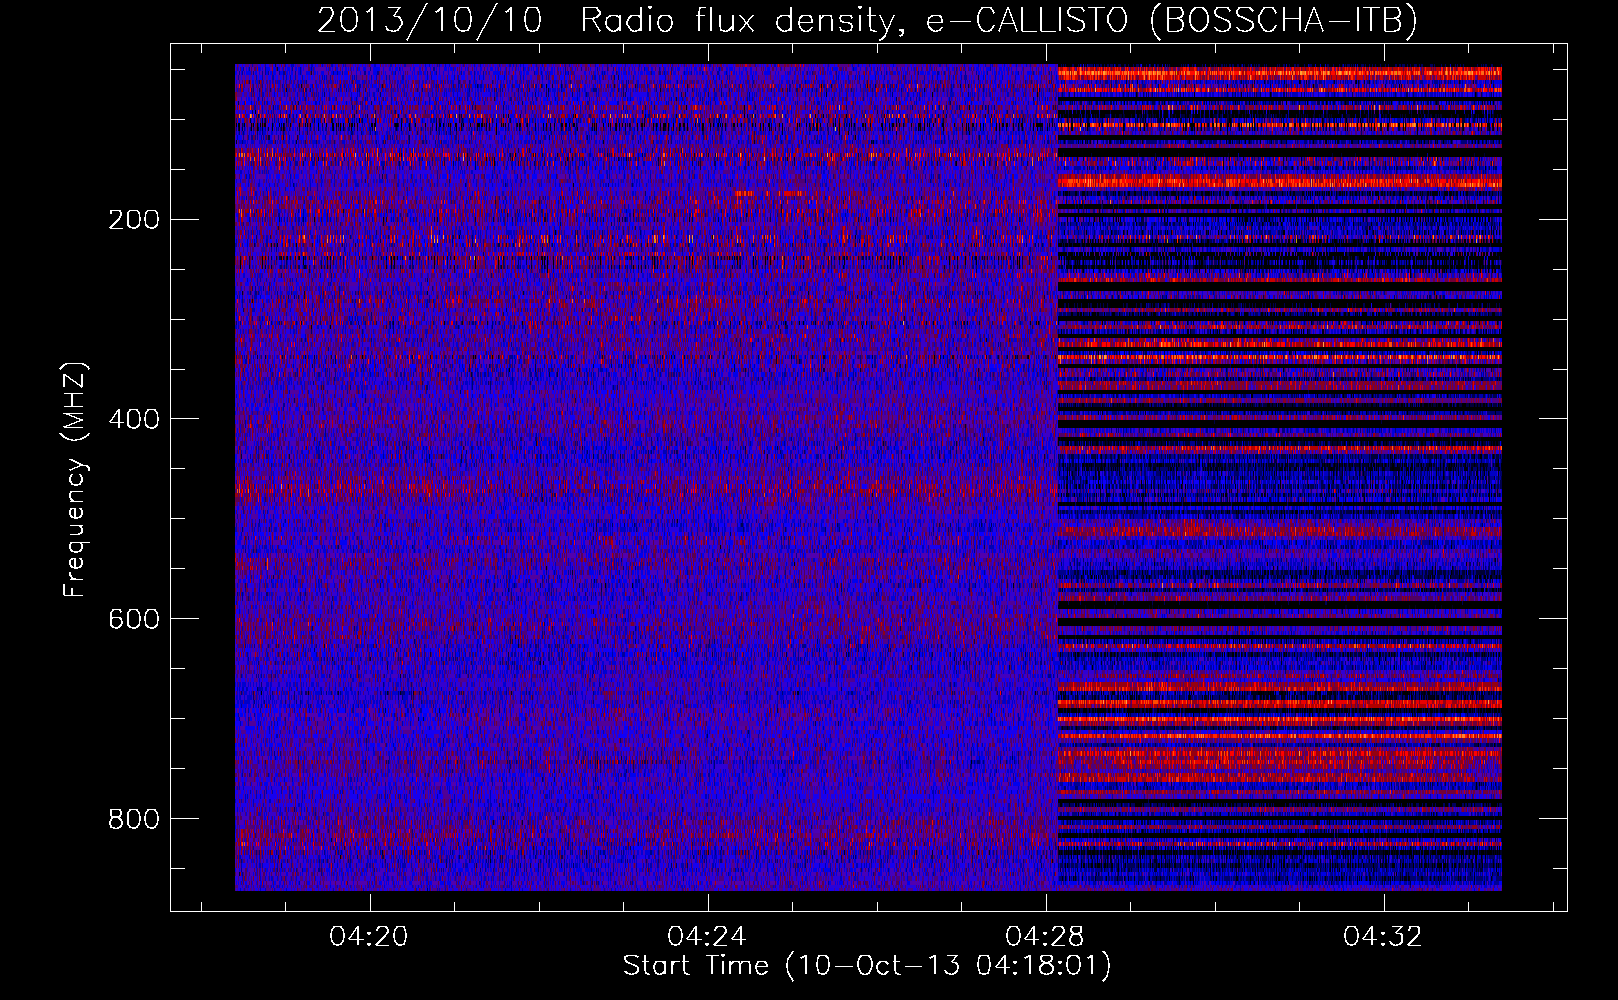1618x1000 pixels.
Task: Click the 04:28 time tick label
Action: tap(1045, 937)
